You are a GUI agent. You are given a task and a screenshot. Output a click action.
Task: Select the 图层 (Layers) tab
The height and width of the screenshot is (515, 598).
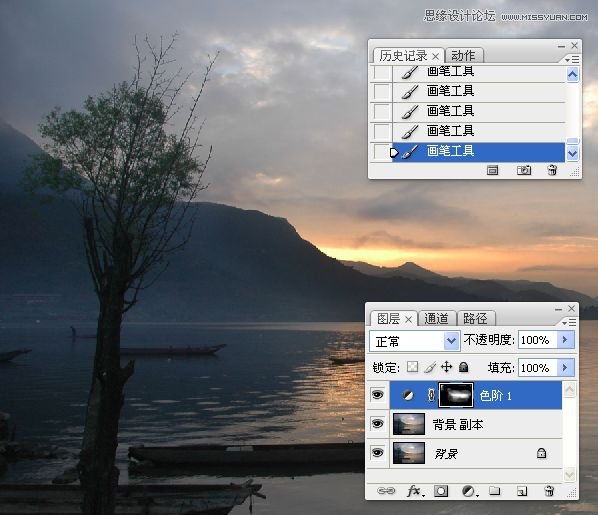click(x=388, y=319)
